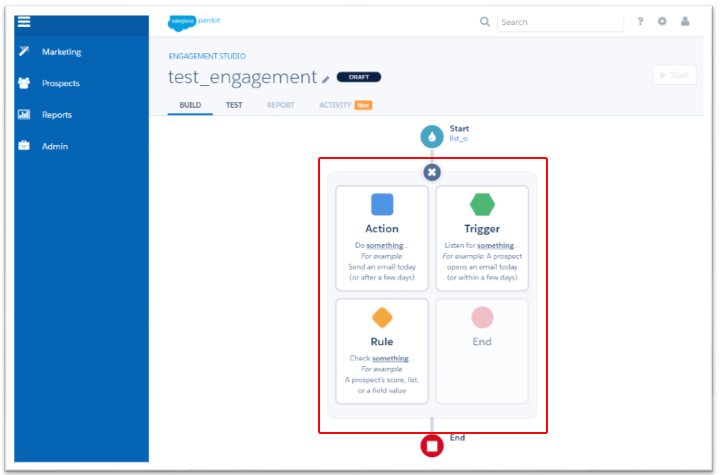Switch to the REPORT tab
This screenshot has width=721, height=475.
click(x=280, y=105)
